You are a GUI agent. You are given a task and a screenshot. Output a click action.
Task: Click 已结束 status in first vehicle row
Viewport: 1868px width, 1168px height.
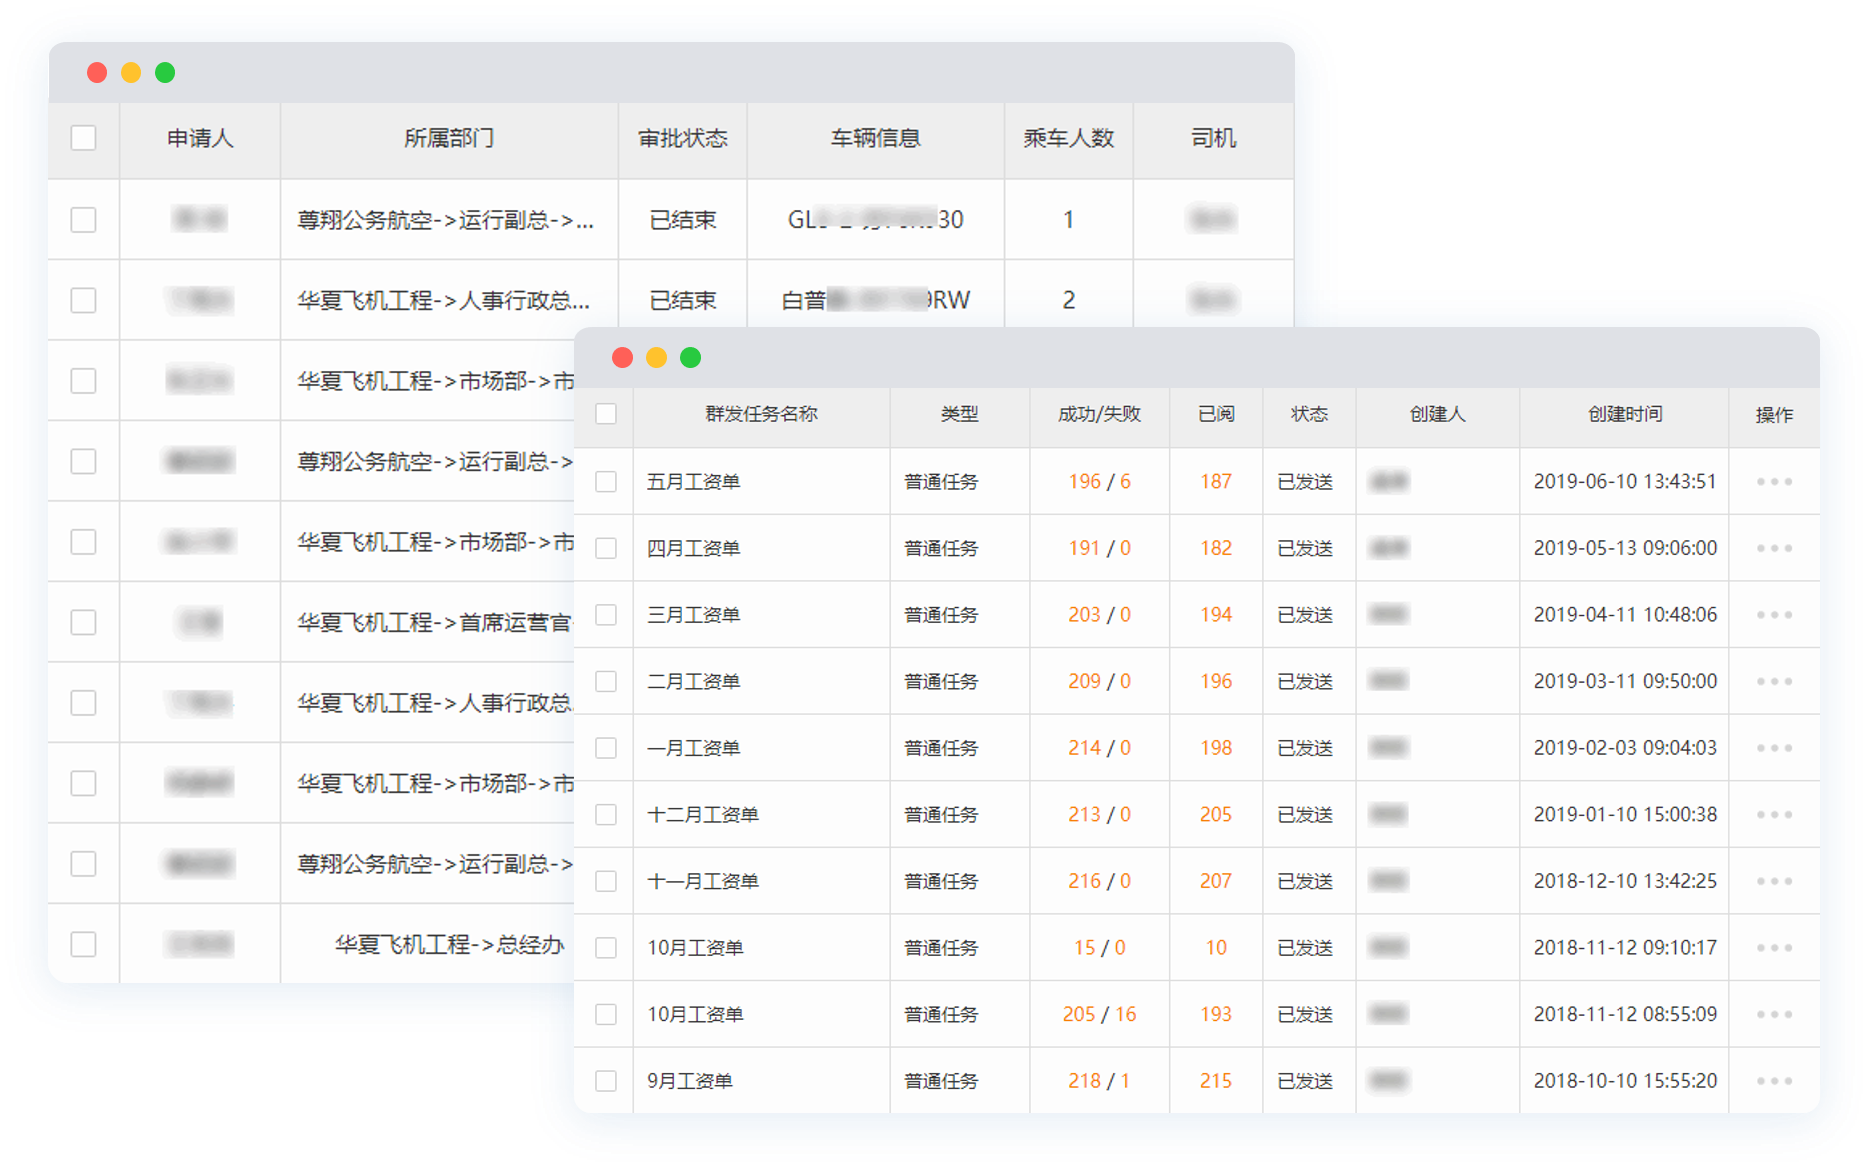[683, 220]
